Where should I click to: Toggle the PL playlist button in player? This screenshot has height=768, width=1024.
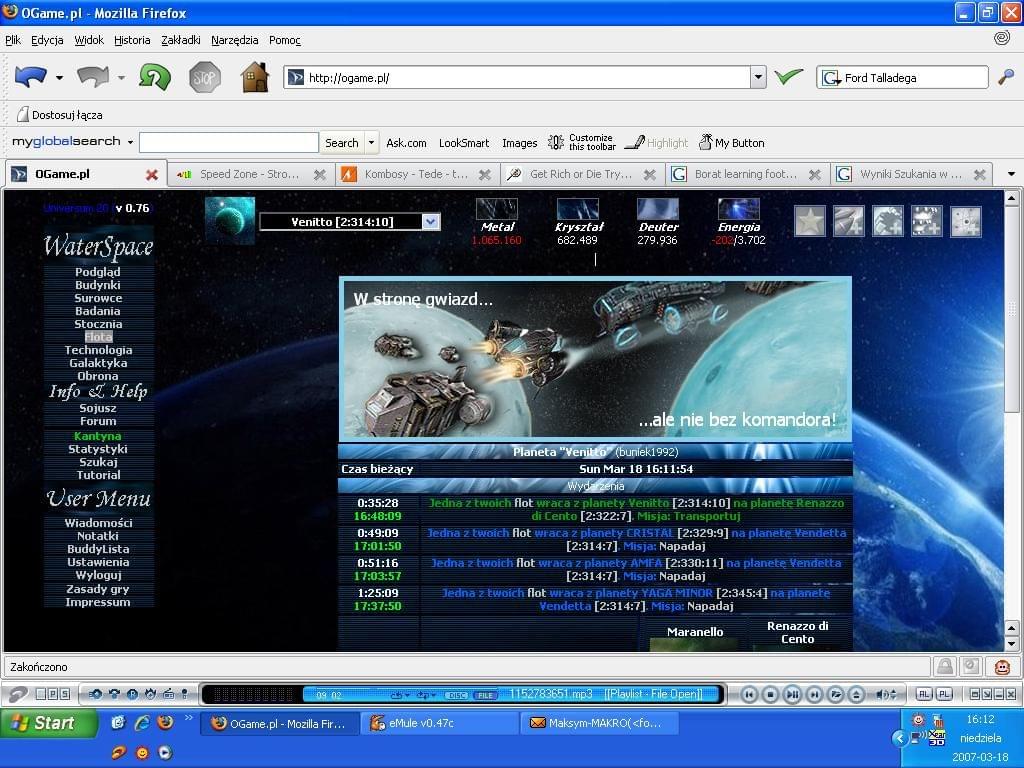click(x=944, y=694)
